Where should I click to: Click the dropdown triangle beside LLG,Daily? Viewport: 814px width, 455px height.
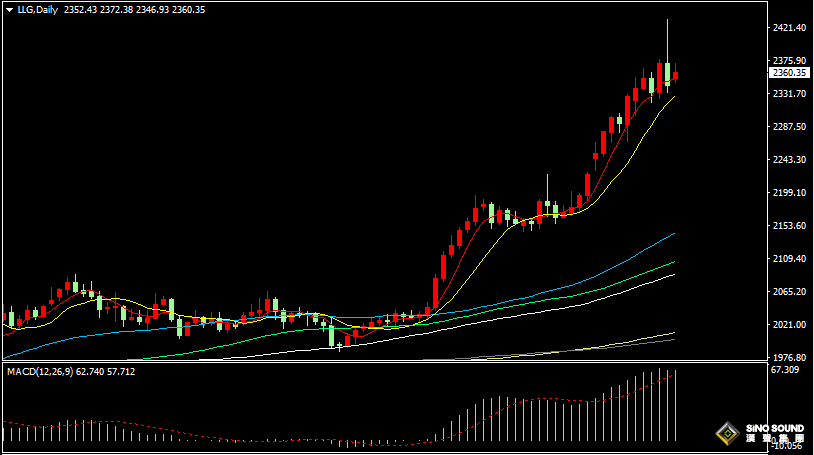(9, 10)
